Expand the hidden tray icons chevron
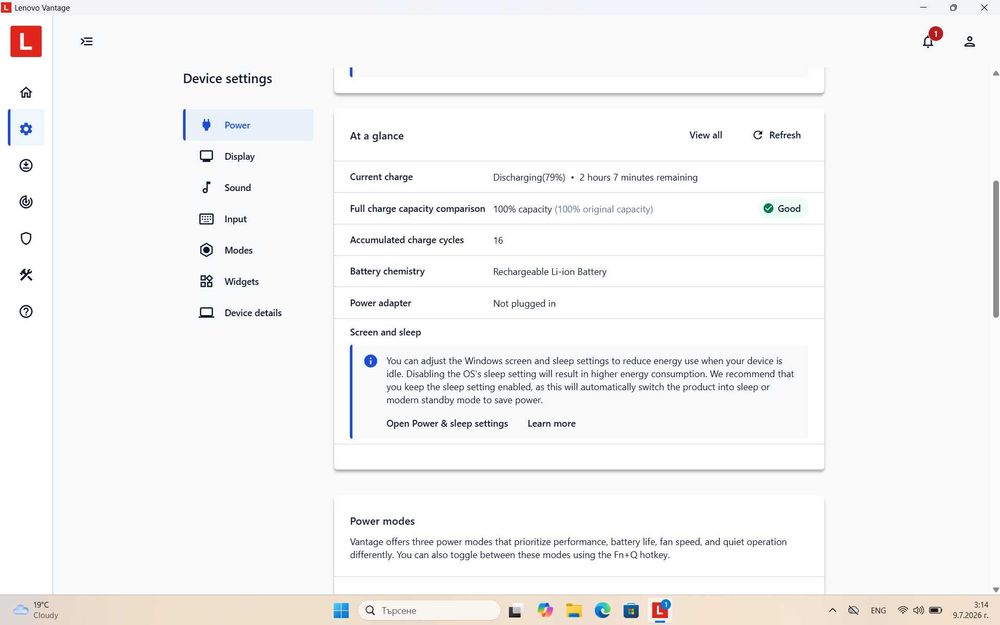The width and height of the screenshot is (1000, 625). [832, 610]
